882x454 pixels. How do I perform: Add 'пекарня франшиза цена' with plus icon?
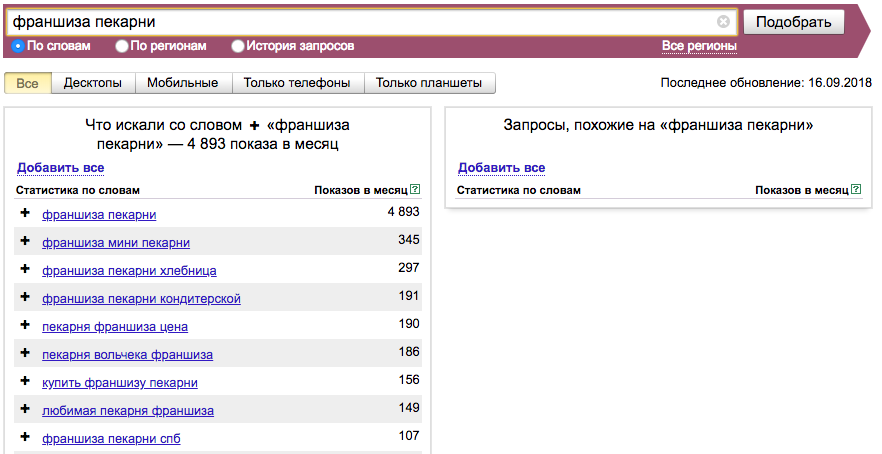coord(25,325)
